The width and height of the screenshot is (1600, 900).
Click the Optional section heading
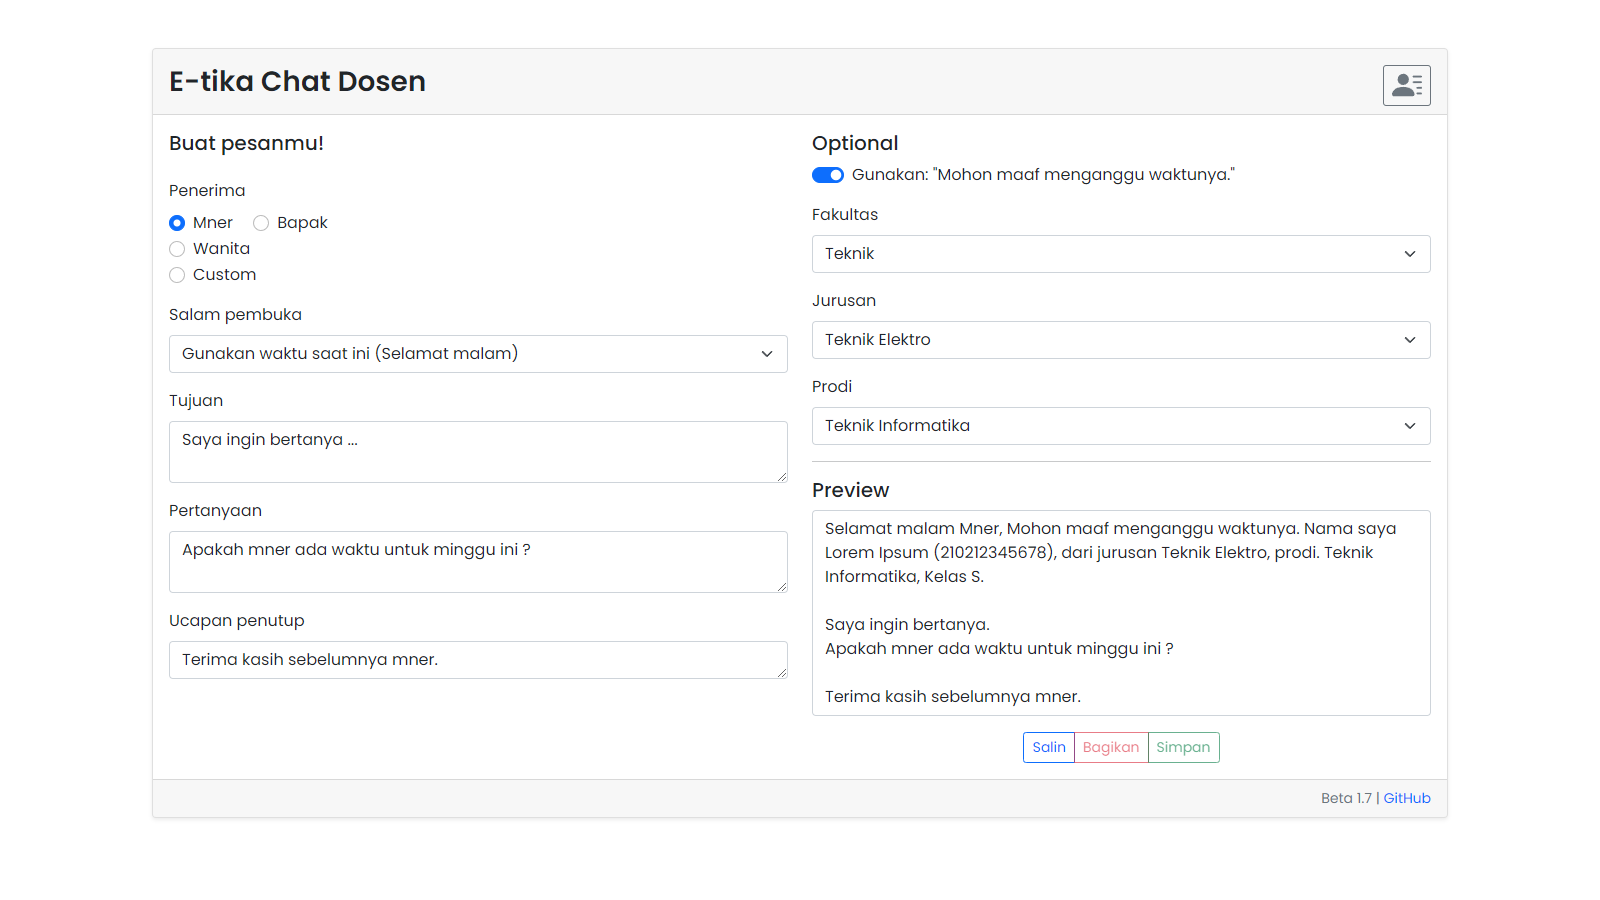[855, 143]
